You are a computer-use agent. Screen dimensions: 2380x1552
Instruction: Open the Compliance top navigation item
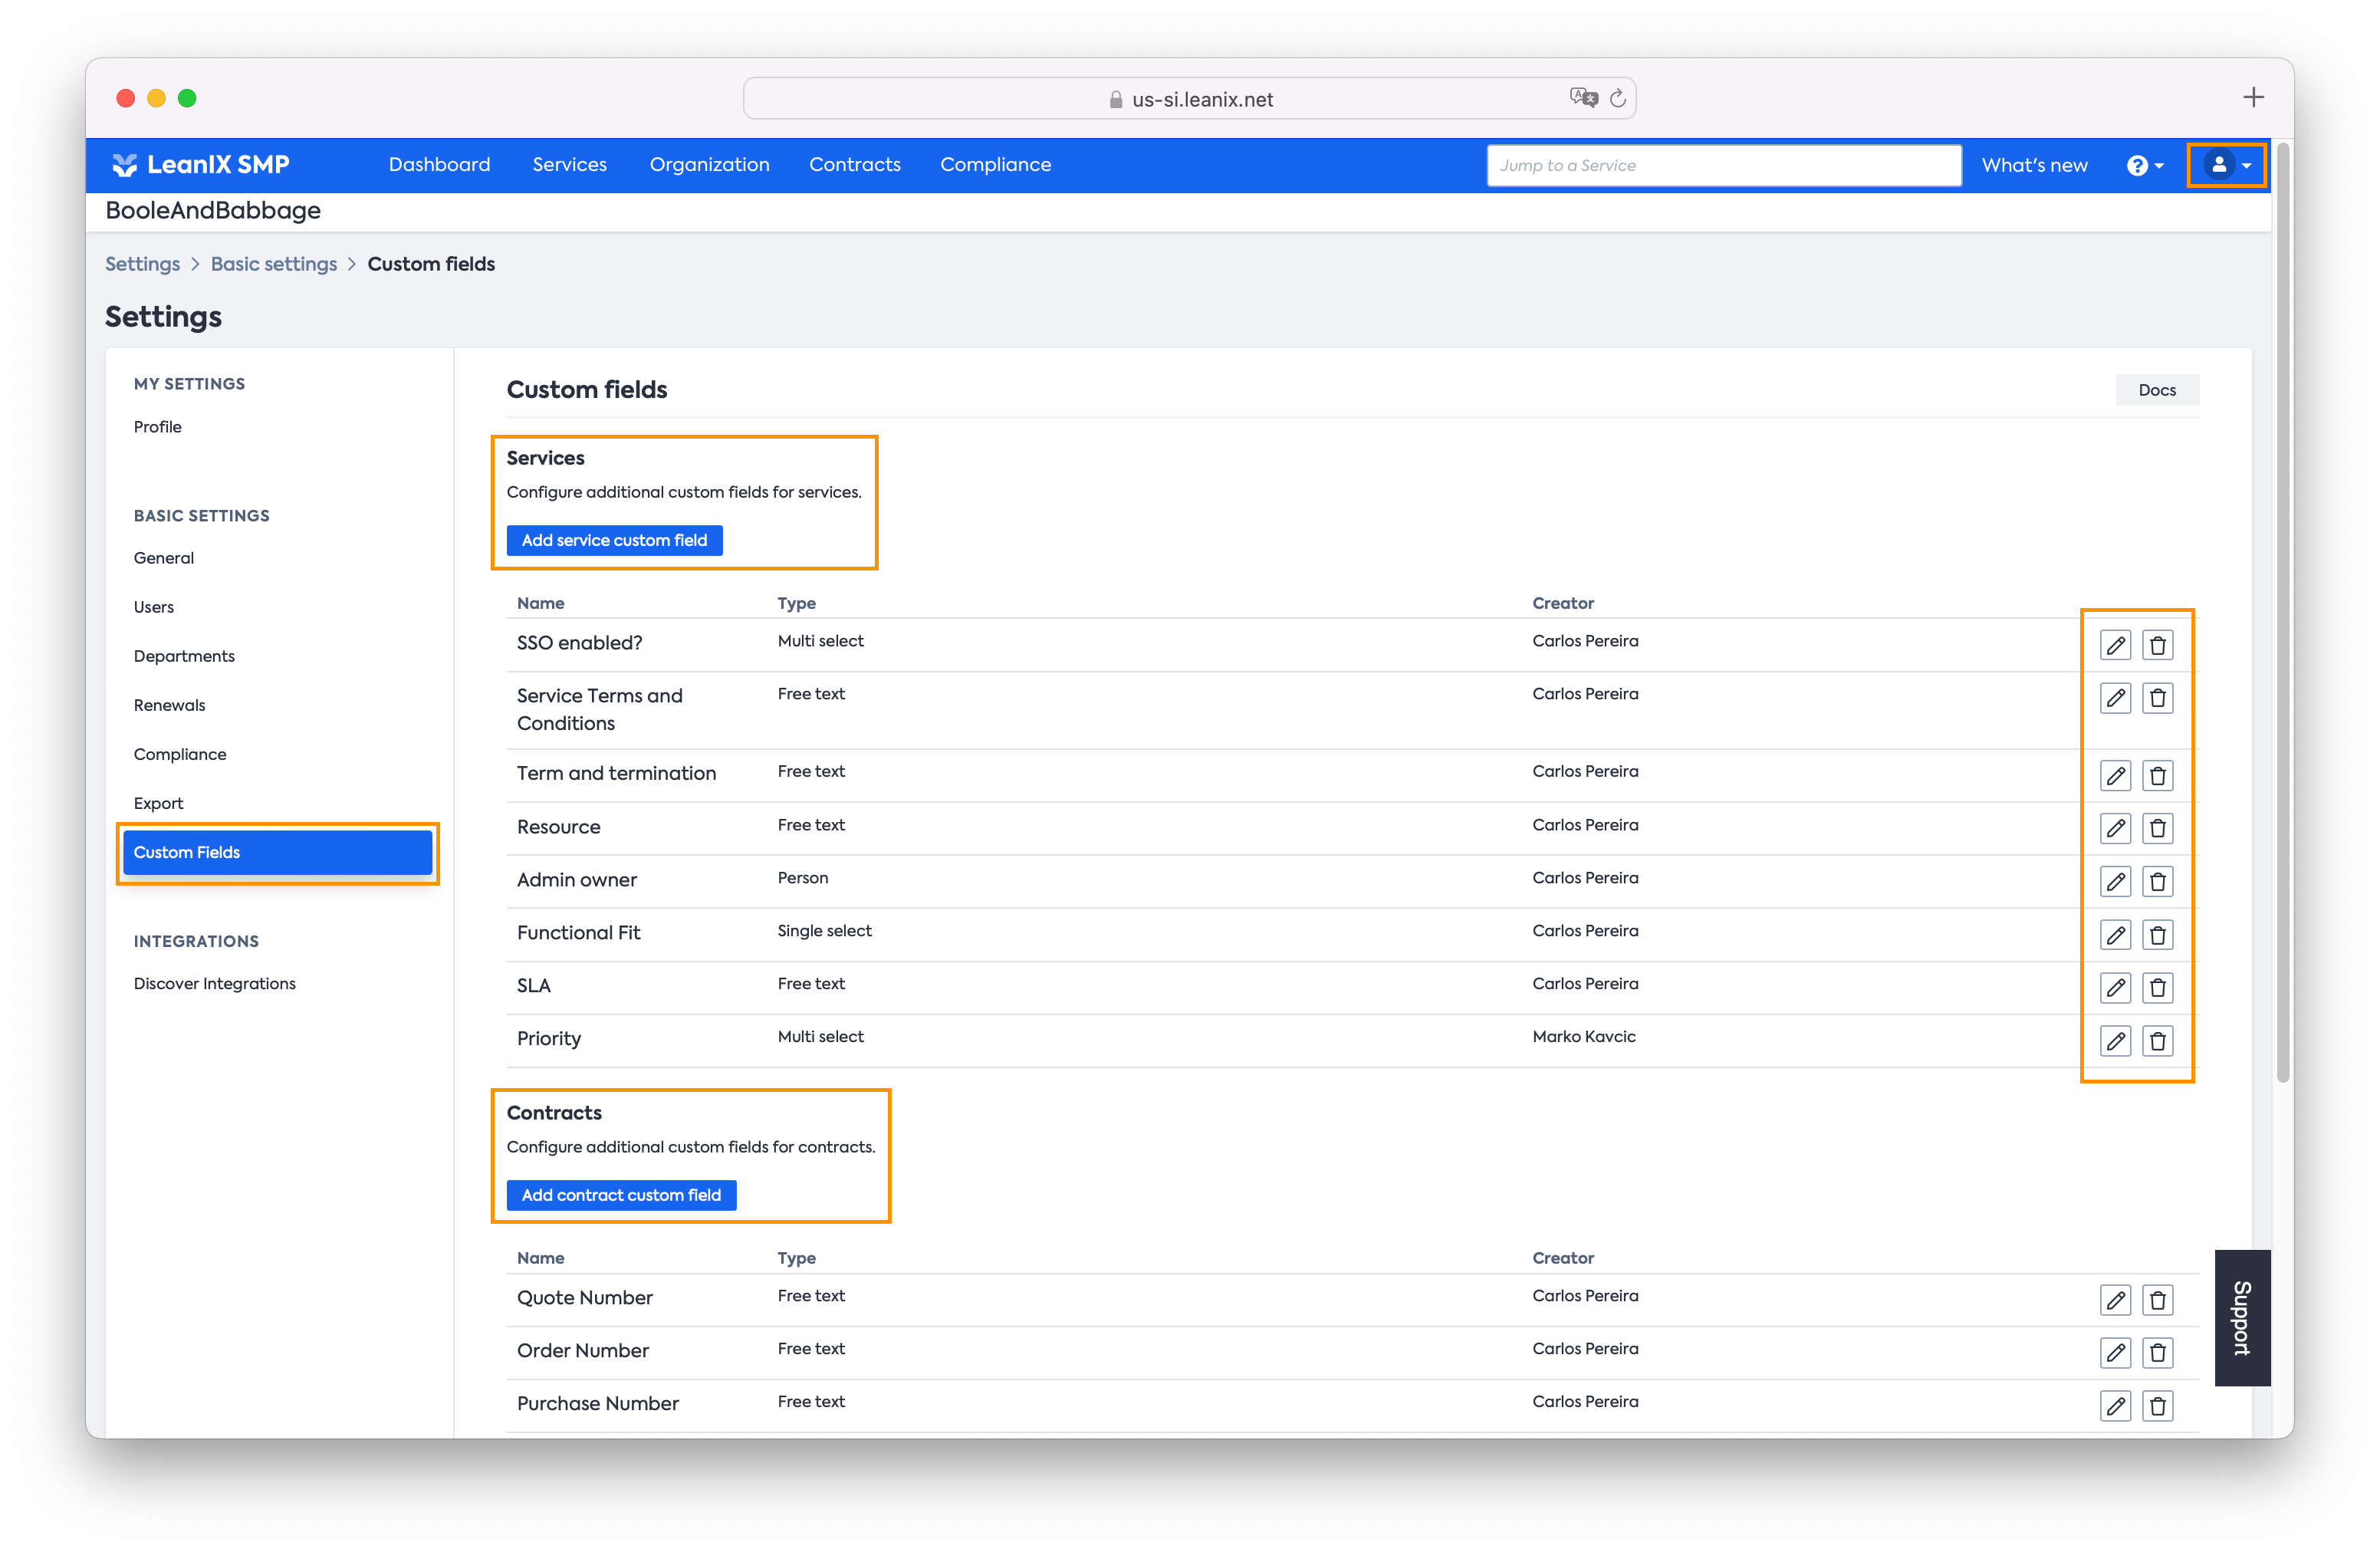(x=995, y=164)
